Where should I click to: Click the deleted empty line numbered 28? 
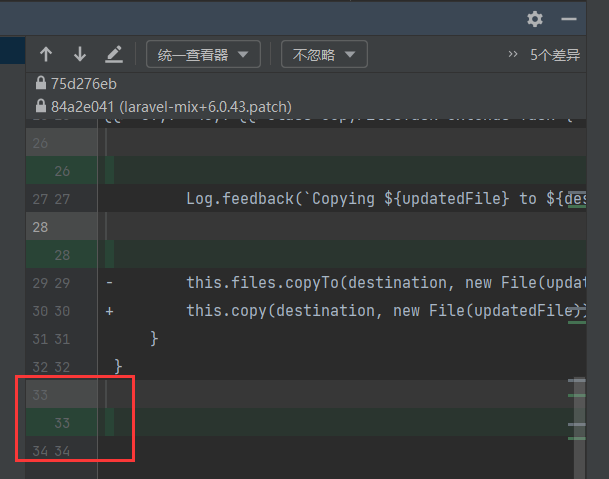[300, 227]
